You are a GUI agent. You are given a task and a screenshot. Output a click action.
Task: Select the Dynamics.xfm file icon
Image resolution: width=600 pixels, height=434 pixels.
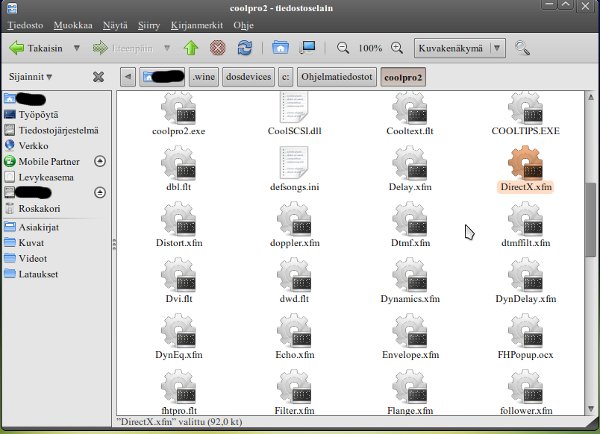410,275
